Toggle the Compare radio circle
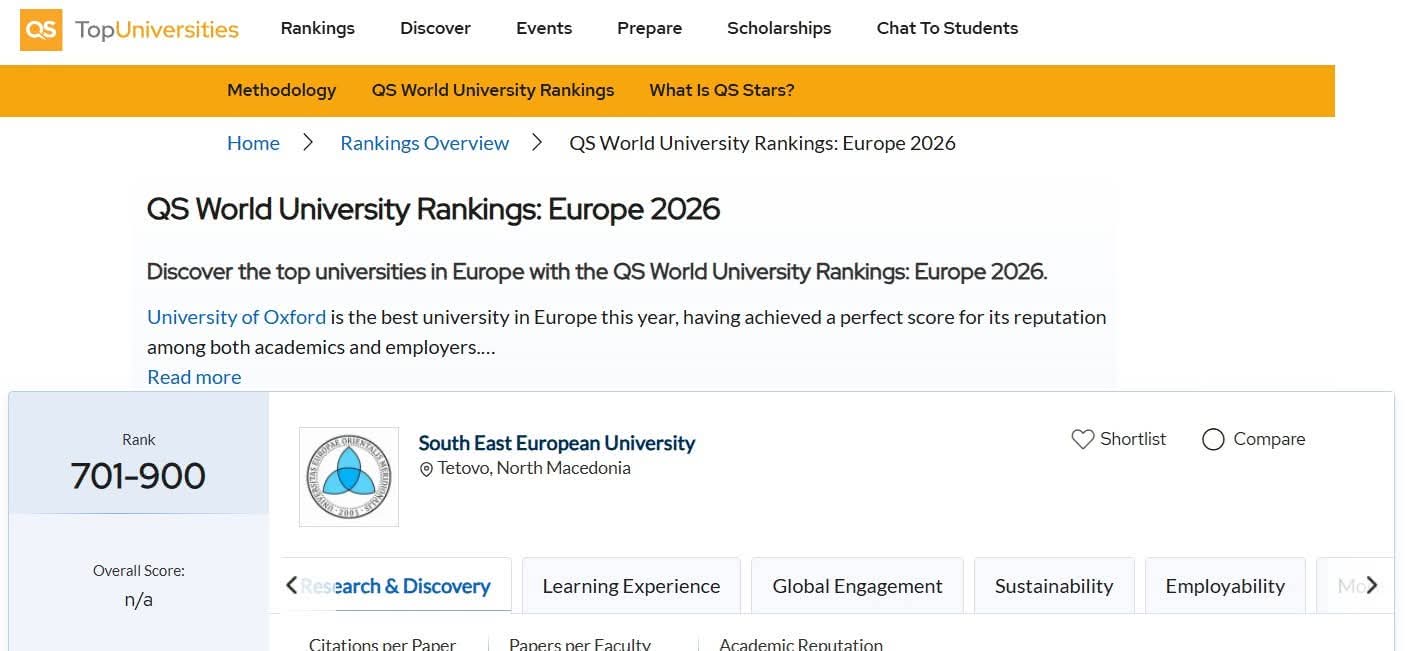This screenshot has width=1406, height=651. coord(1213,439)
